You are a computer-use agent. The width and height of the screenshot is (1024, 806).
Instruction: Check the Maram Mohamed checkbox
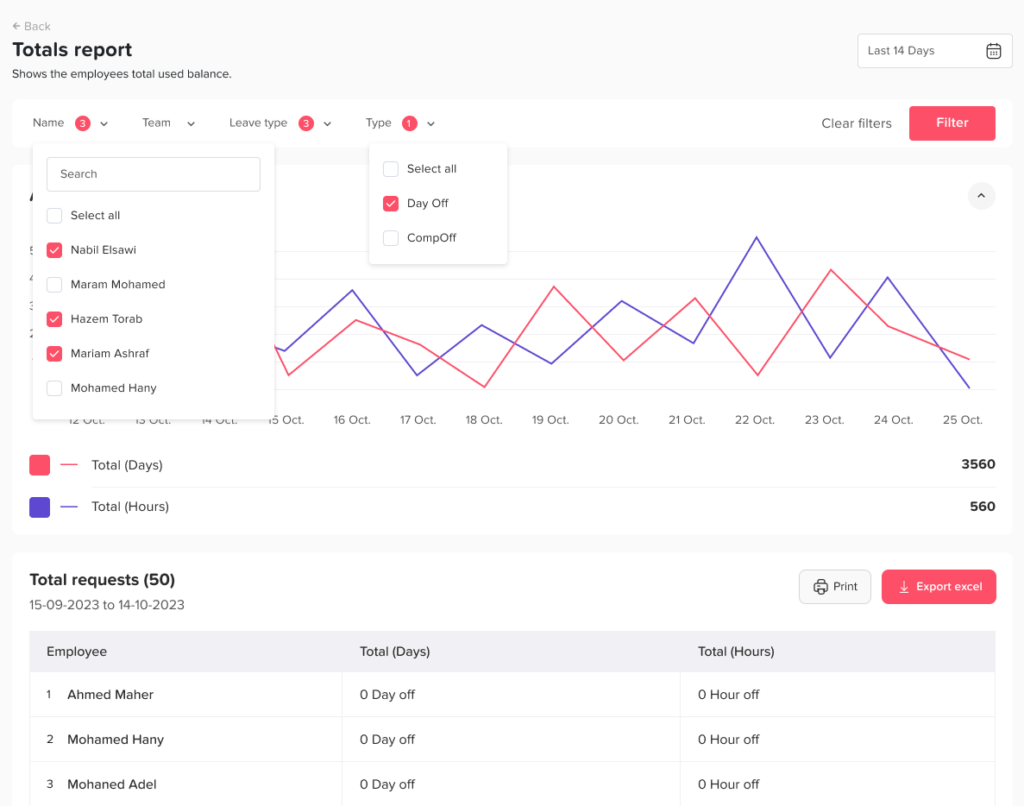click(55, 285)
